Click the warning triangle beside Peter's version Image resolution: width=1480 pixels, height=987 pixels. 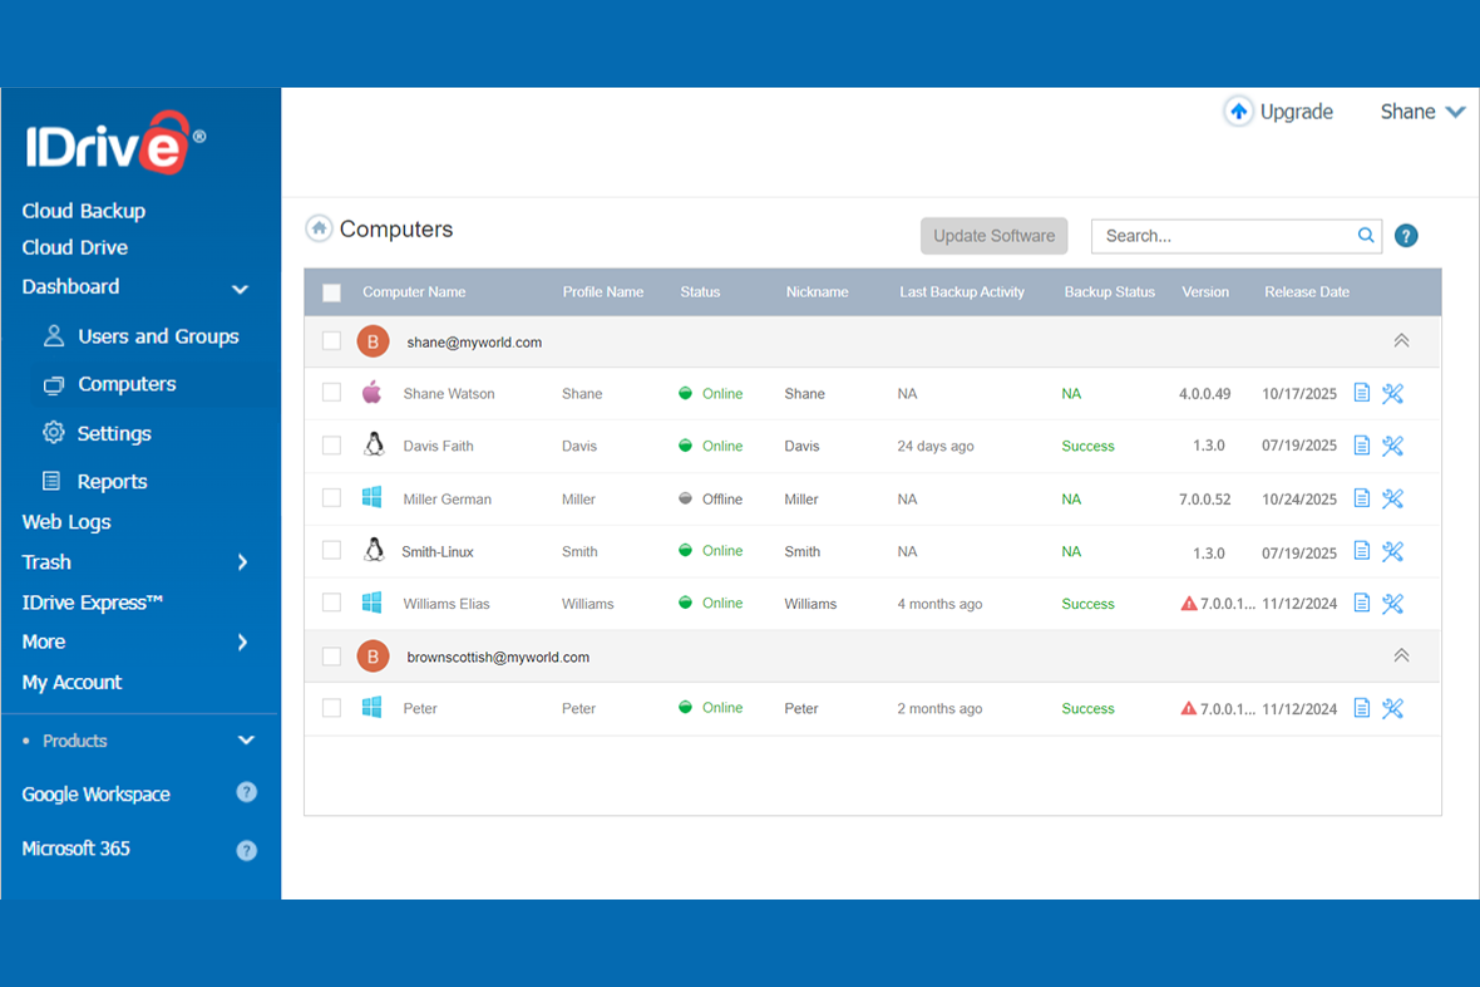[1188, 708]
